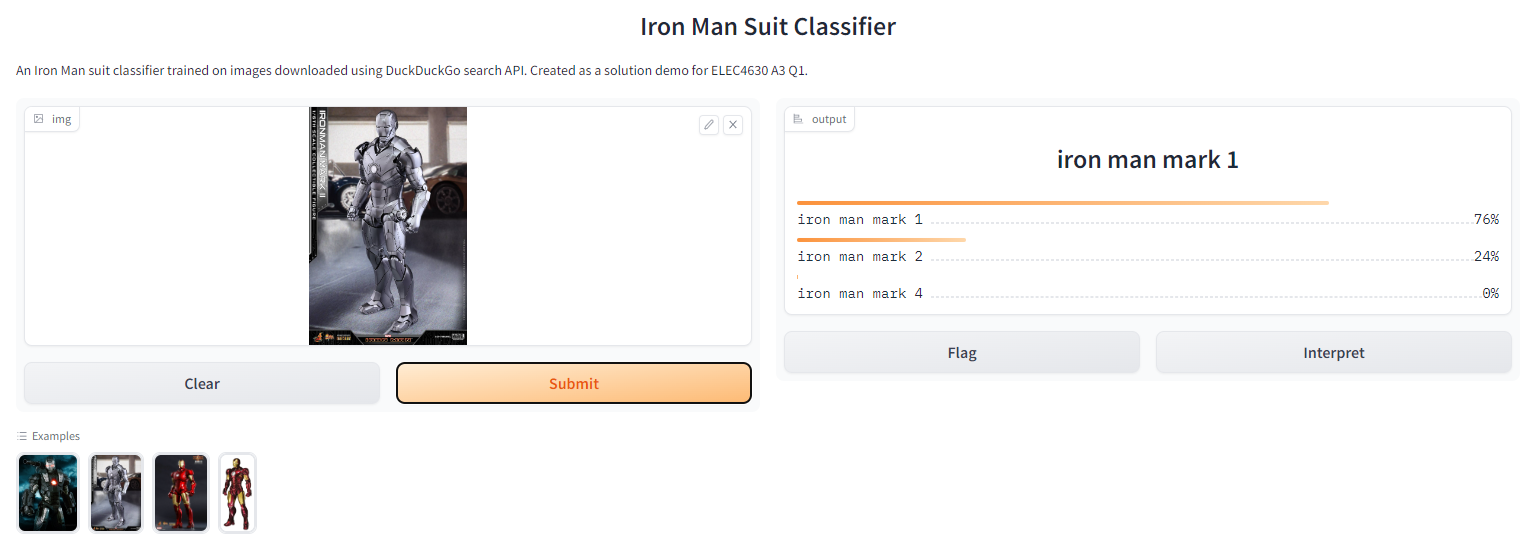Click the large predicted label heading in output

[x=1147, y=160]
